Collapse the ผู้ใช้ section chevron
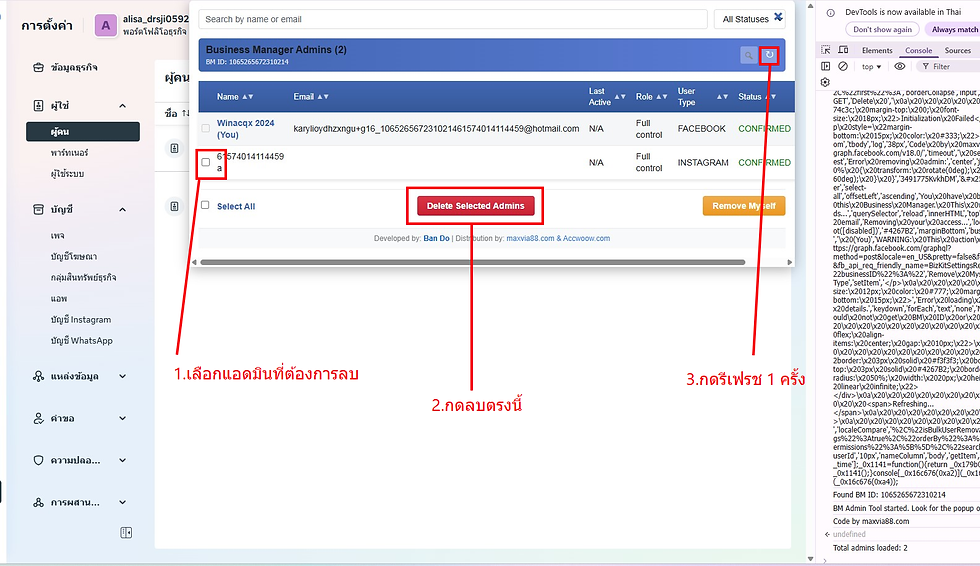 (x=122, y=106)
